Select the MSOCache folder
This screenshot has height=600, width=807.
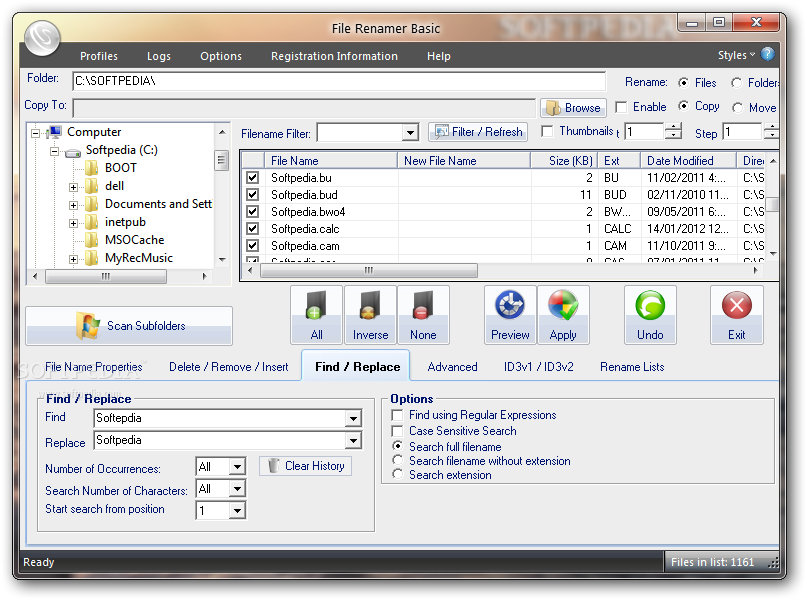point(134,240)
